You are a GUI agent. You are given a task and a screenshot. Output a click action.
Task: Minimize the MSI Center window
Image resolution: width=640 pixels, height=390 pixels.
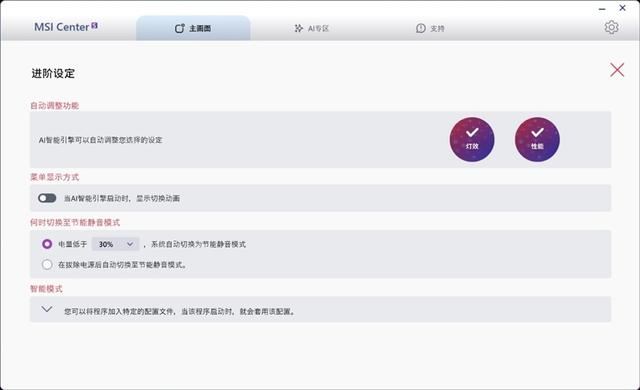pos(602,9)
